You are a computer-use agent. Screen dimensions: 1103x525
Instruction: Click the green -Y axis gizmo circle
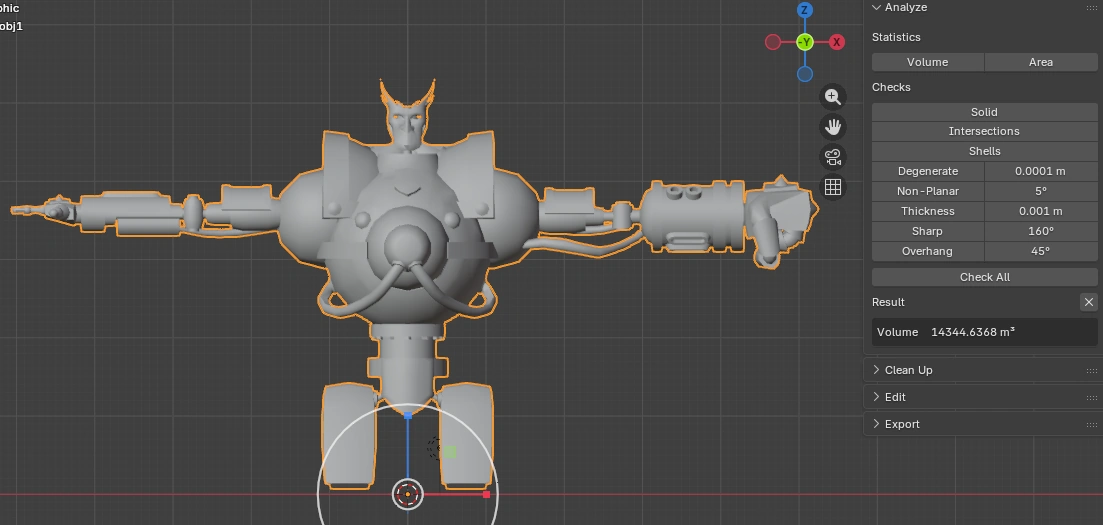pyautogui.click(x=805, y=42)
